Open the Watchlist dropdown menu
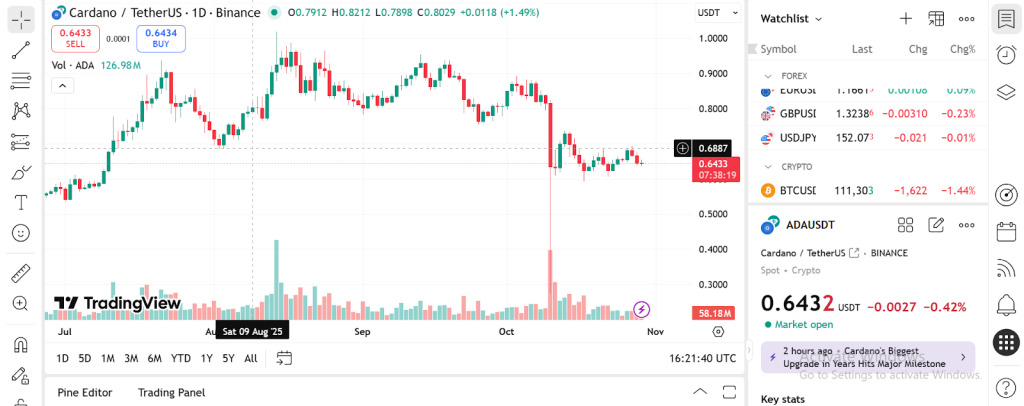Image resolution: width=1024 pixels, height=406 pixels. point(791,18)
